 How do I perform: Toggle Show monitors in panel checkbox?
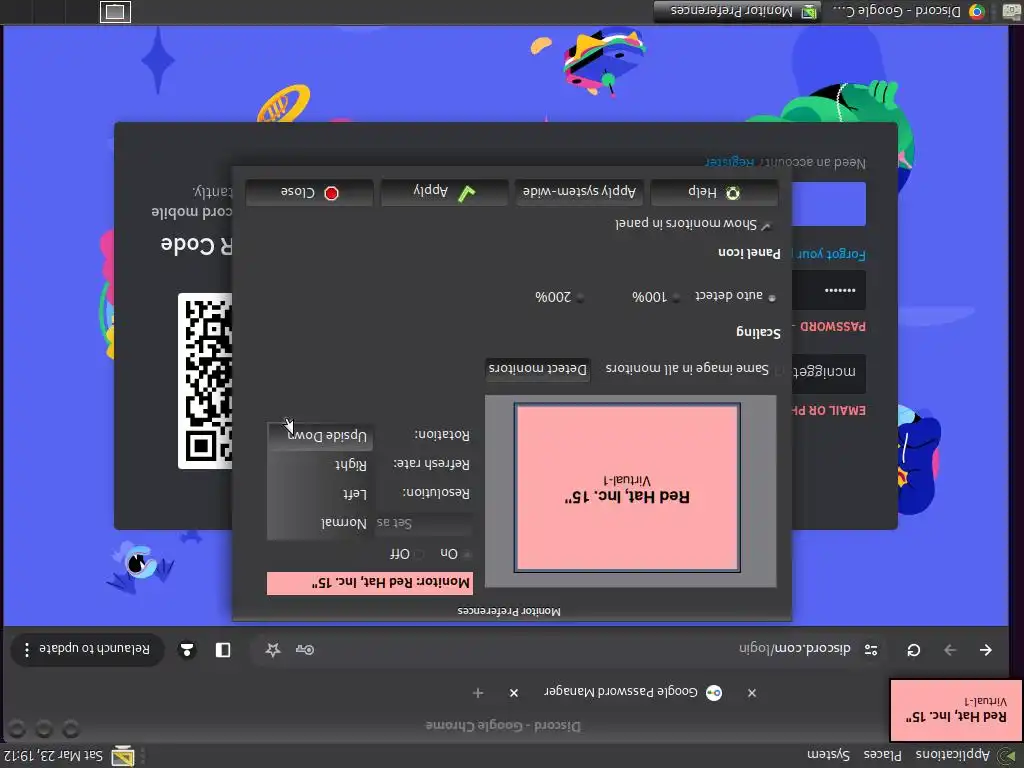(767, 226)
